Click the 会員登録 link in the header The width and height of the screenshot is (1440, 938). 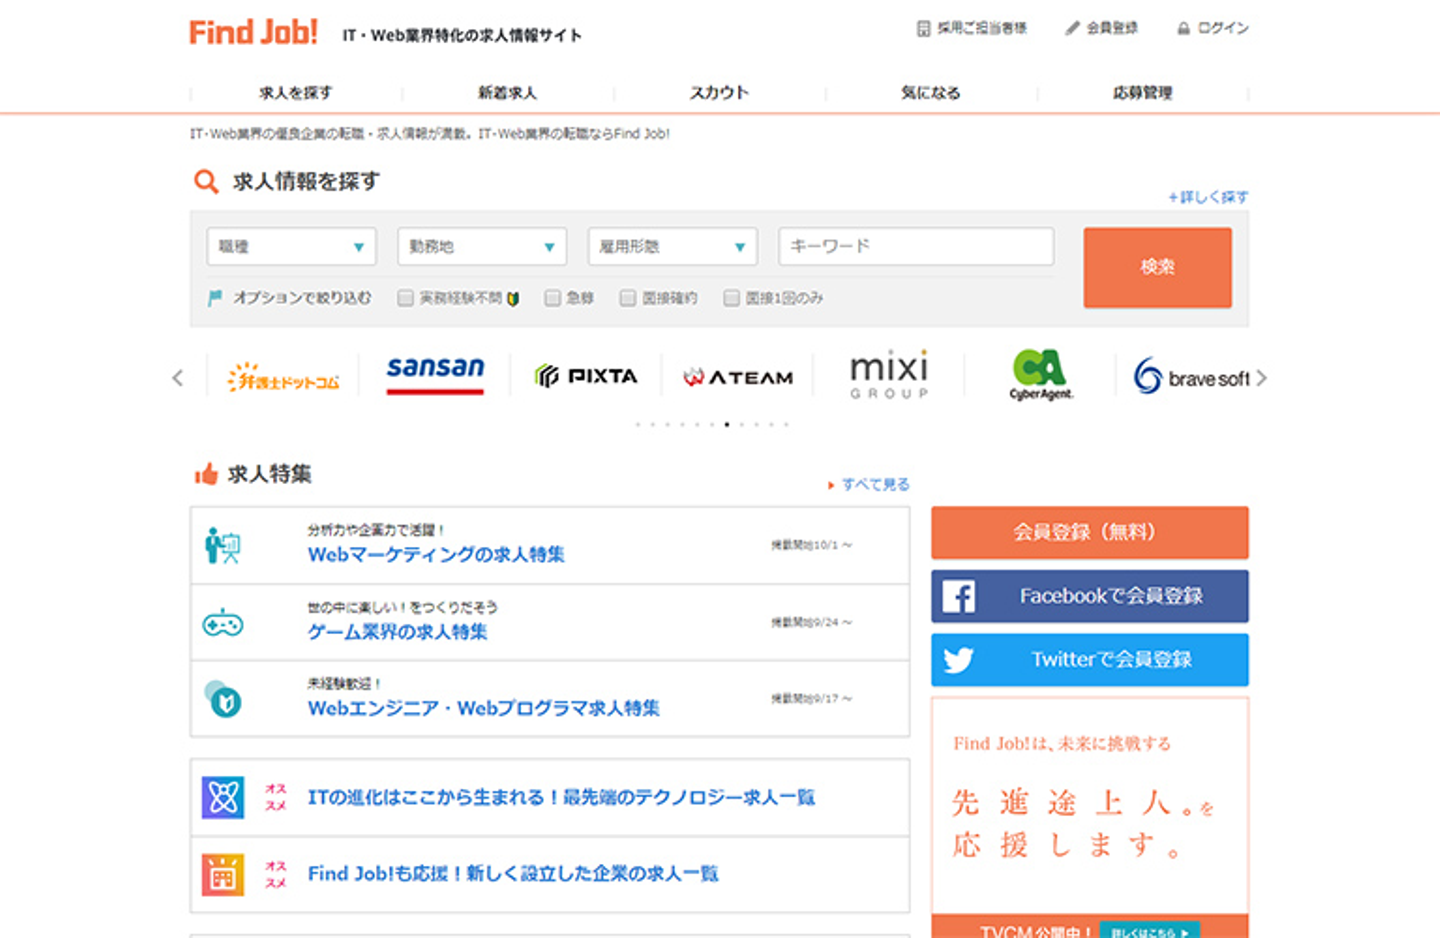pyautogui.click(x=1102, y=28)
